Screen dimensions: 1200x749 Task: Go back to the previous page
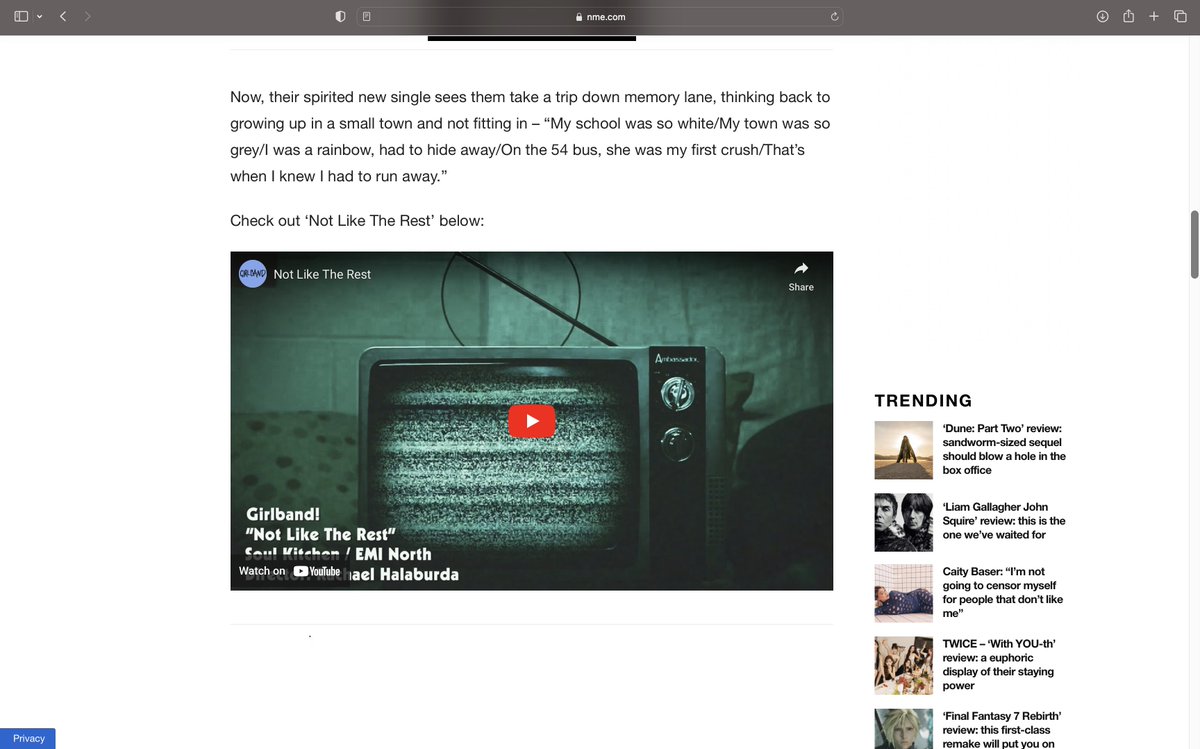(62, 16)
